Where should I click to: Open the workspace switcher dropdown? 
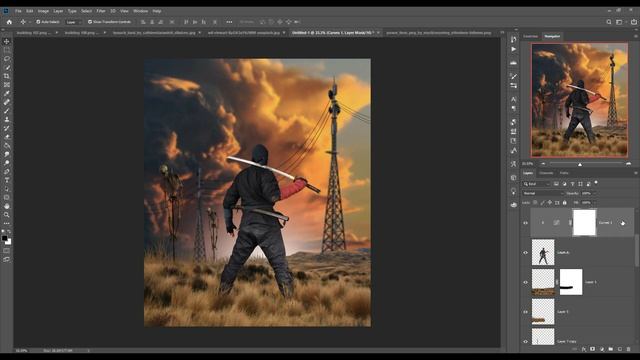tap(620, 22)
